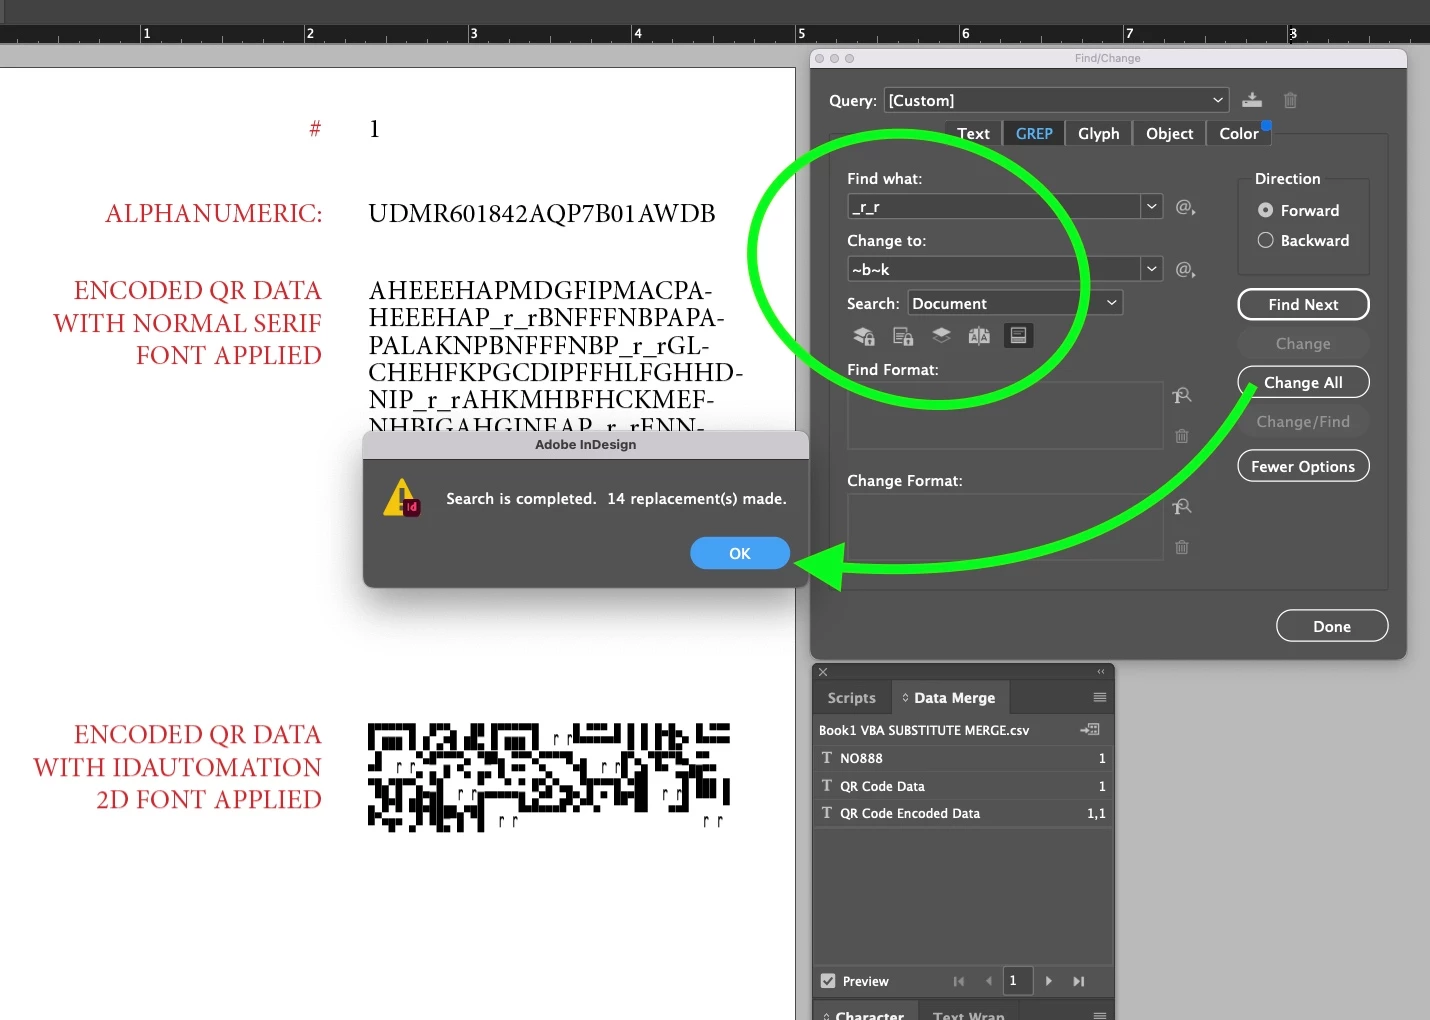Image resolution: width=1430 pixels, height=1020 pixels.
Task: Go to first Data Merge record
Action: [x=958, y=981]
